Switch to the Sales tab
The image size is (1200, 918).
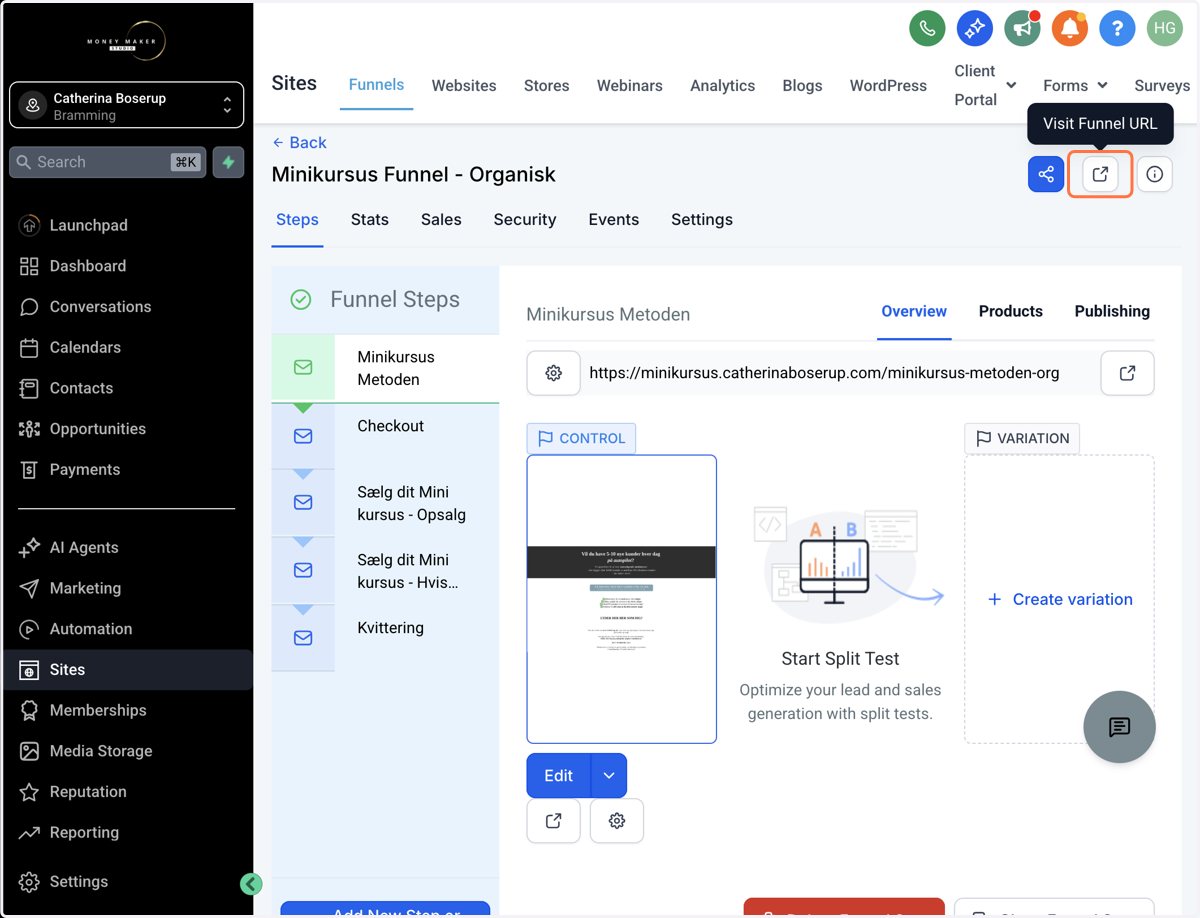tap(441, 219)
